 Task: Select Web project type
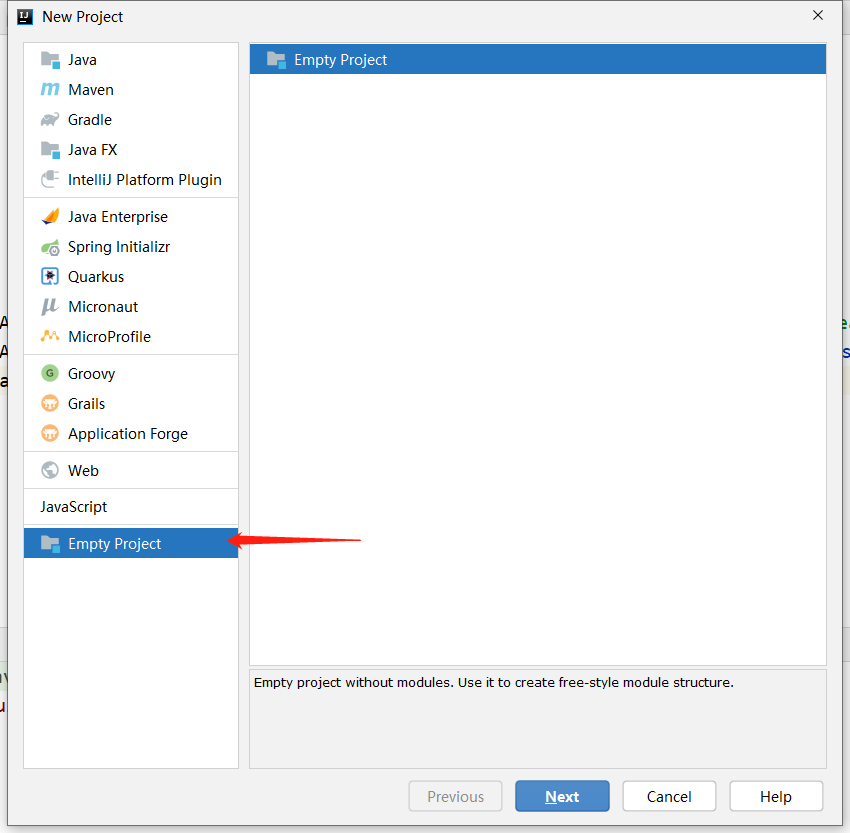[131, 470]
